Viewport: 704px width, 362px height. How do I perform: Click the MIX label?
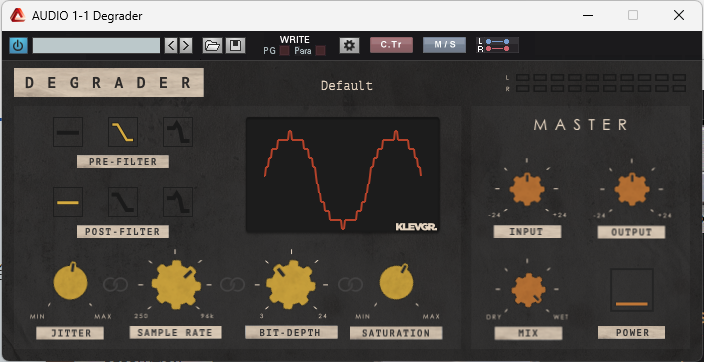coord(528,333)
